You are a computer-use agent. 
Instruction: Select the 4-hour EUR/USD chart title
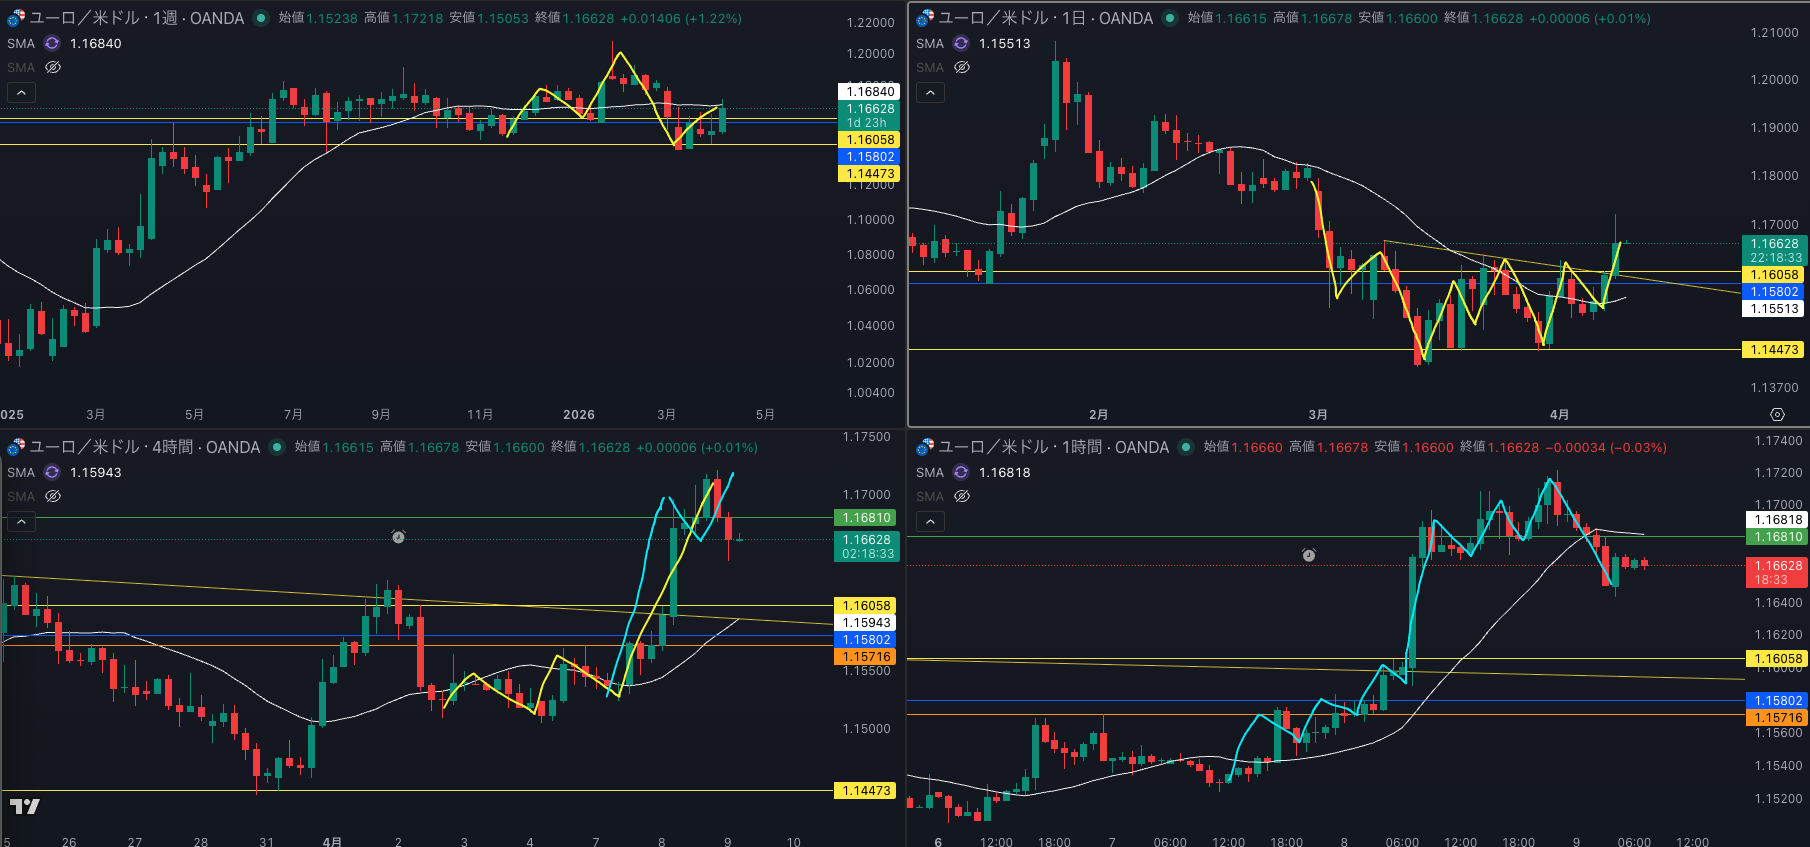tap(144, 447)
